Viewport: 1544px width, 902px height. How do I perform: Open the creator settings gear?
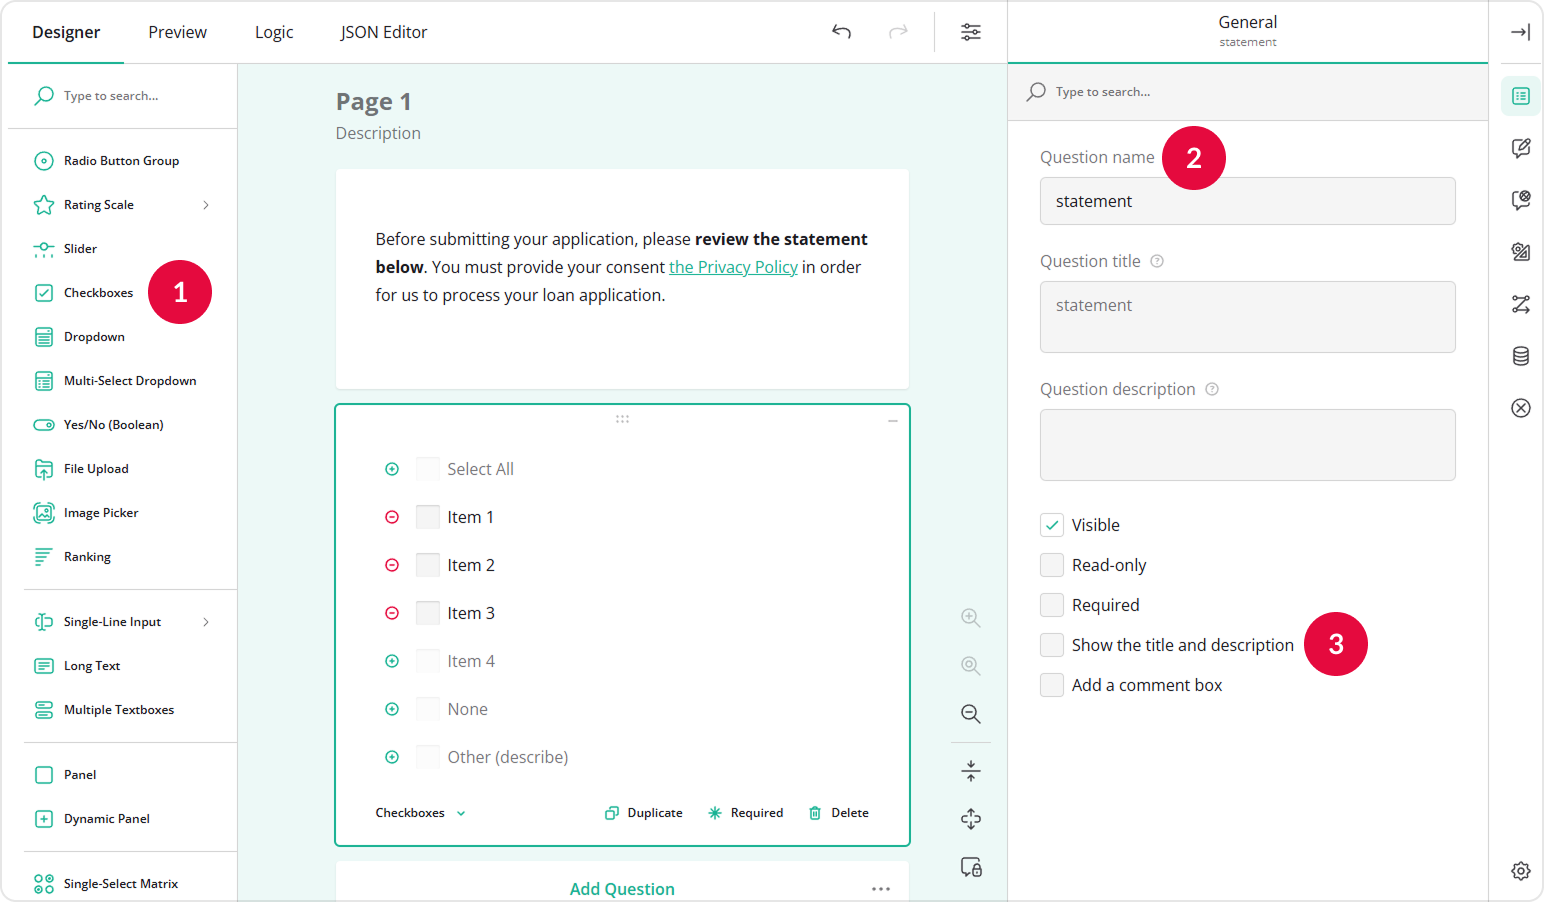pyautogui.click(x=1521, y=871)
